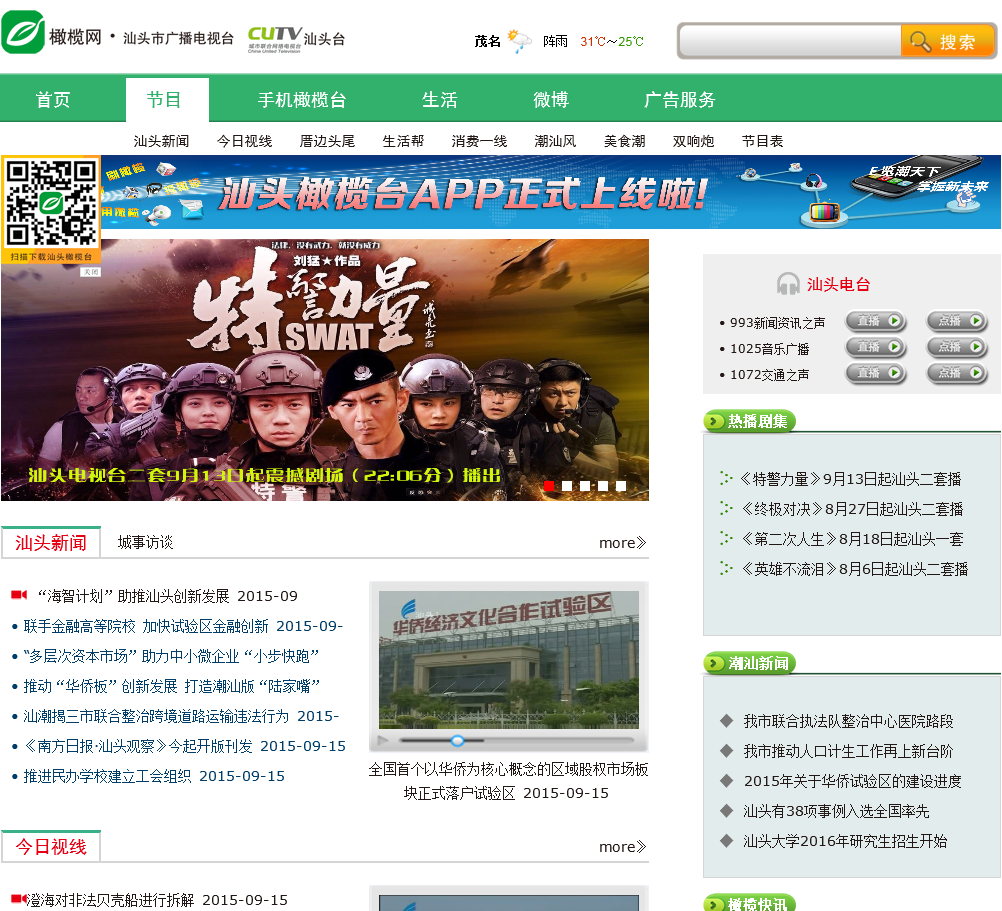Select the fourth slideshow indicator dot
Screen dimensions: 1002x911
(x=603, y=486)
